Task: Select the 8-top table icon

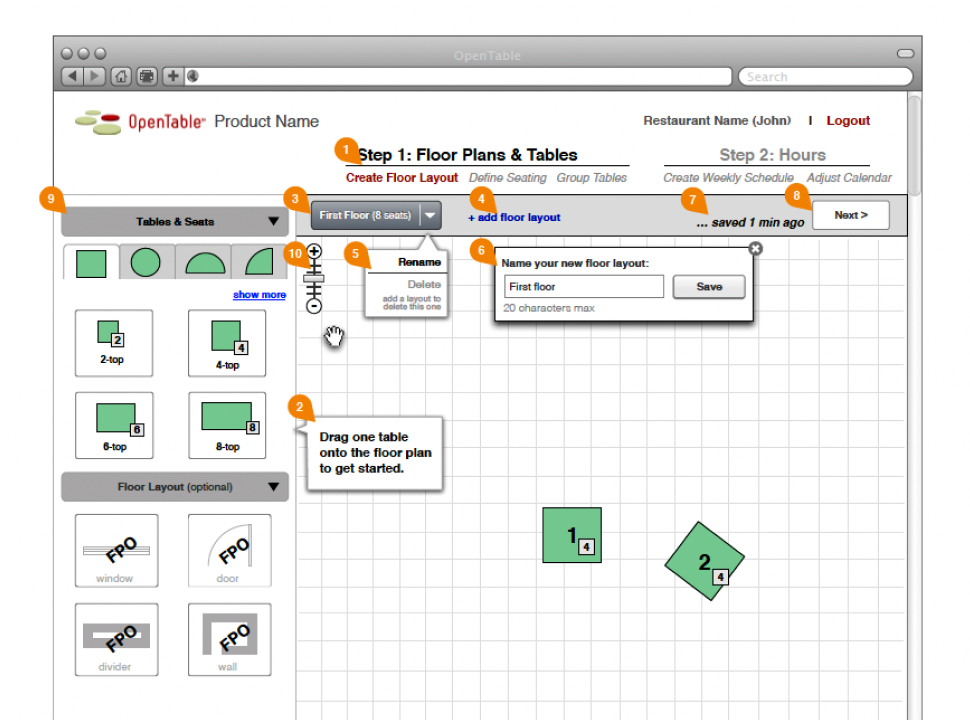Action: click(x=227, y=425)
